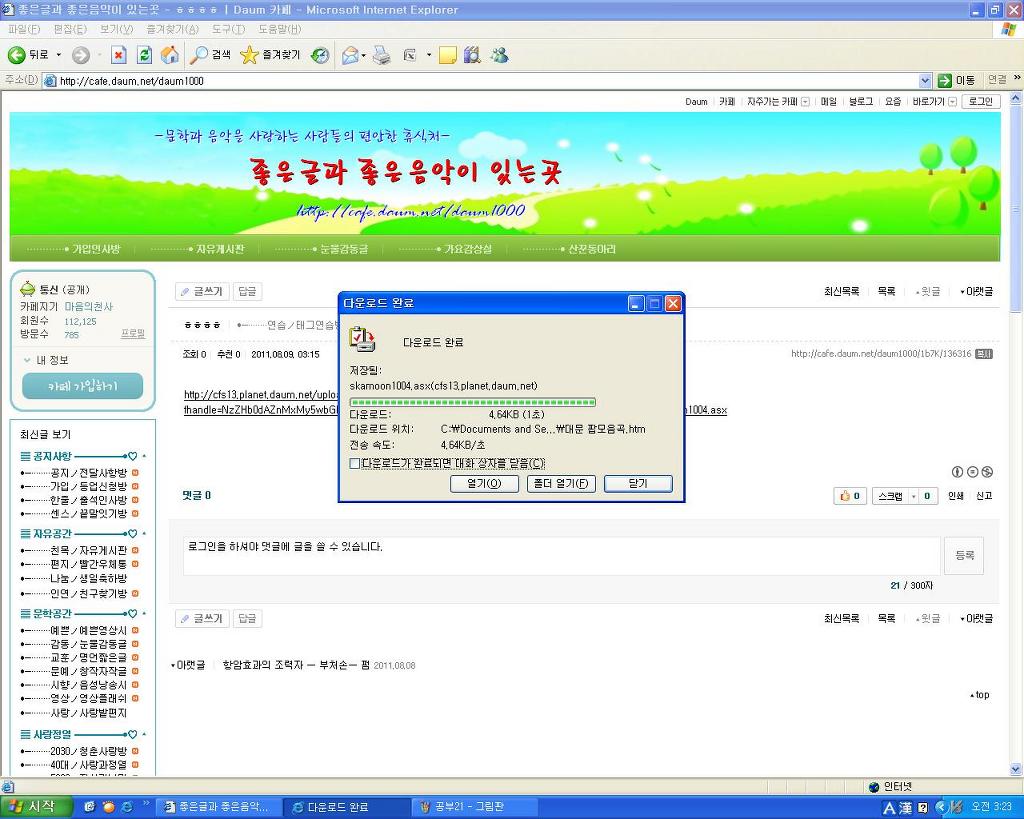This screenshot has height=819, width=1024.
Task: Open the 자유게시판 cafe tab
Action: click(220, 249)
